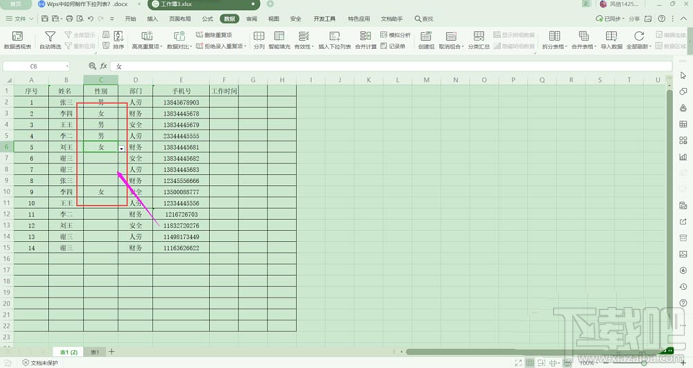Expand dropdown arrow beside 文件 menu
Viewport: 693px width, 368px height.
click(x=31, y=19)
